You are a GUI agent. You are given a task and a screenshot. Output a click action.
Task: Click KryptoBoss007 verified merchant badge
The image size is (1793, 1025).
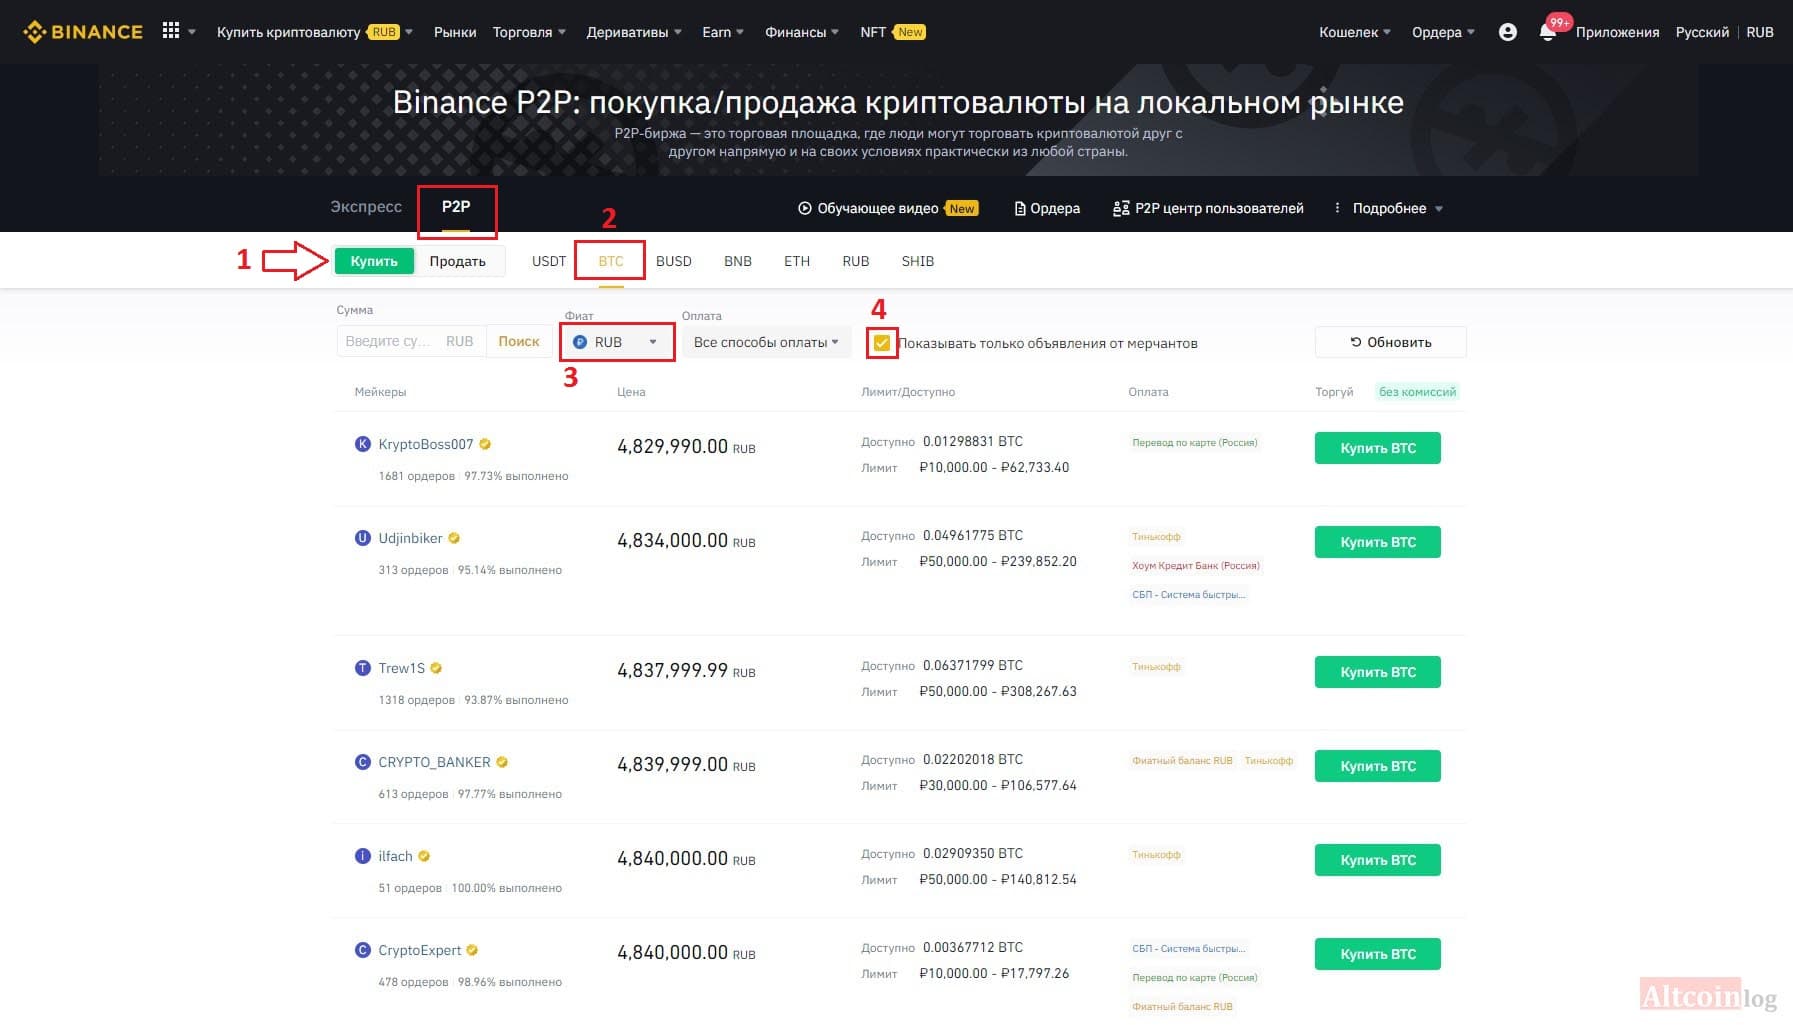click(485, 444)
